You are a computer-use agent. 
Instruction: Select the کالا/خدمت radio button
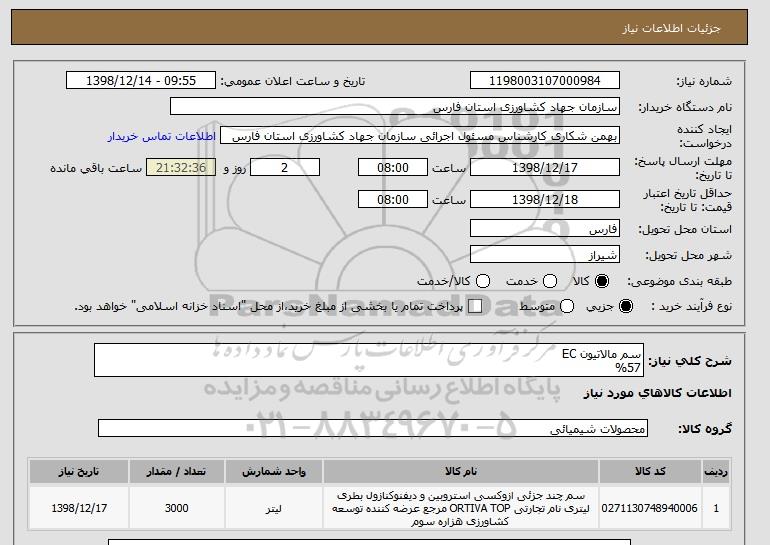tap(483, 281)
